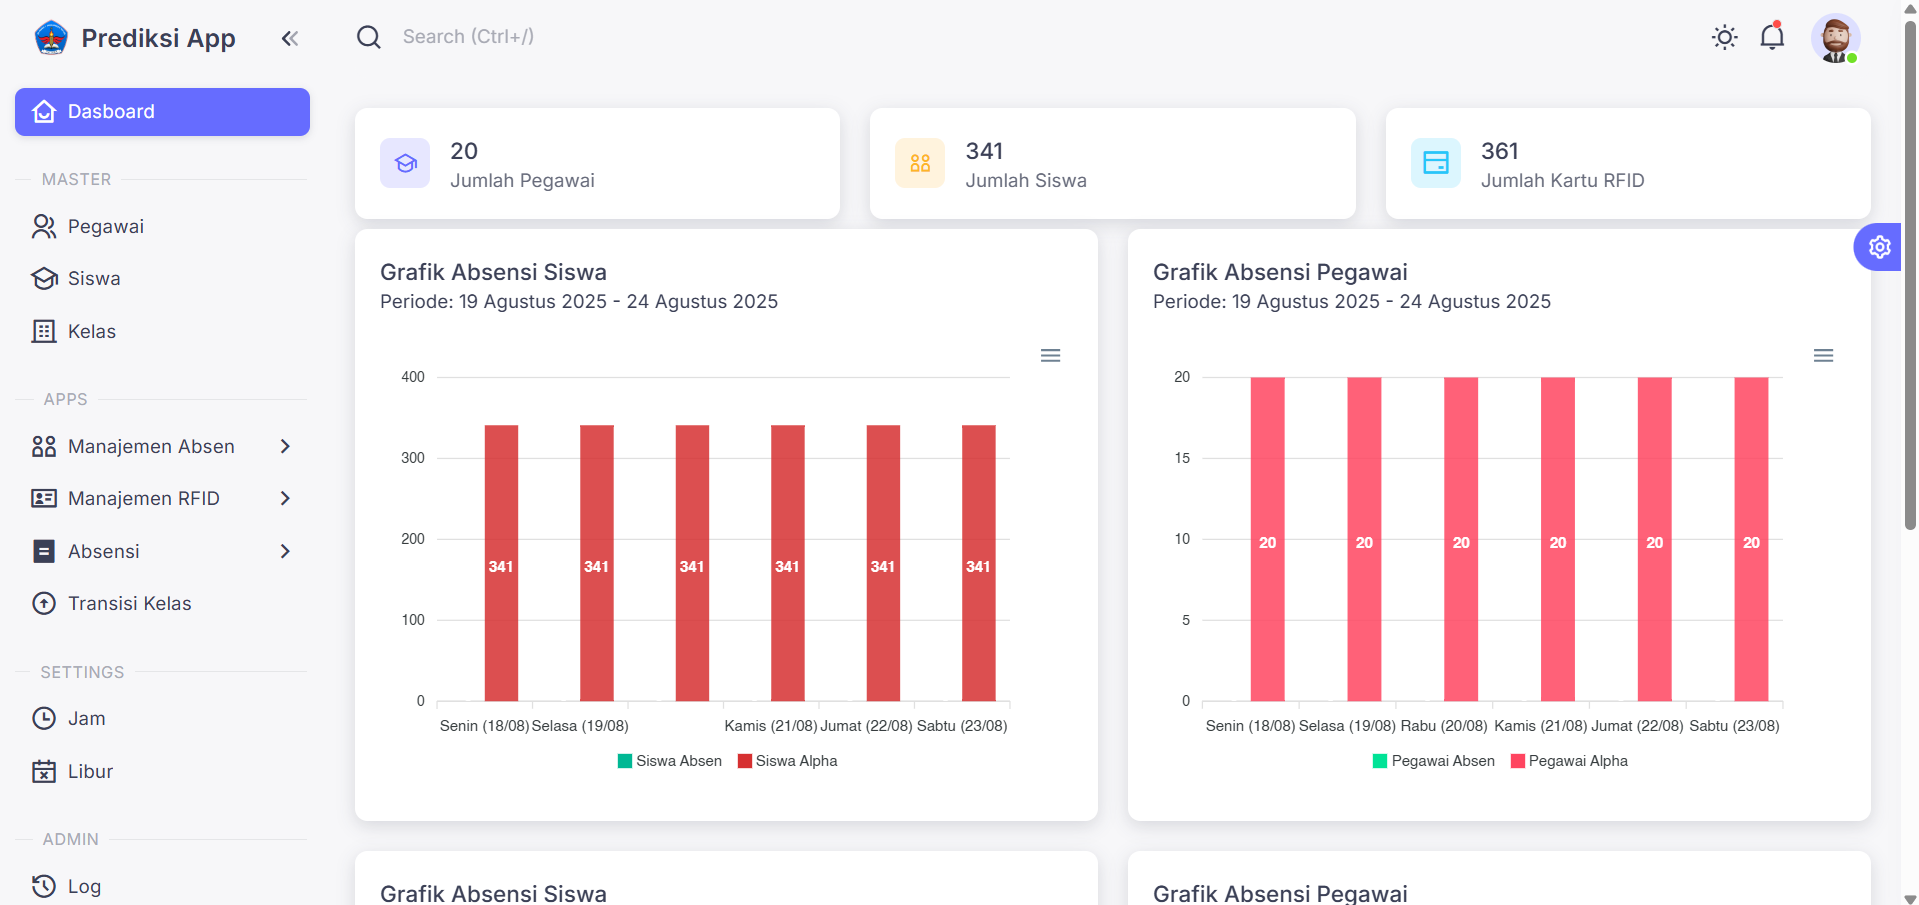This screenshot has height=905, width=1919.
Task: Open the floating settings gear button
Action: tap(1879, 247)
